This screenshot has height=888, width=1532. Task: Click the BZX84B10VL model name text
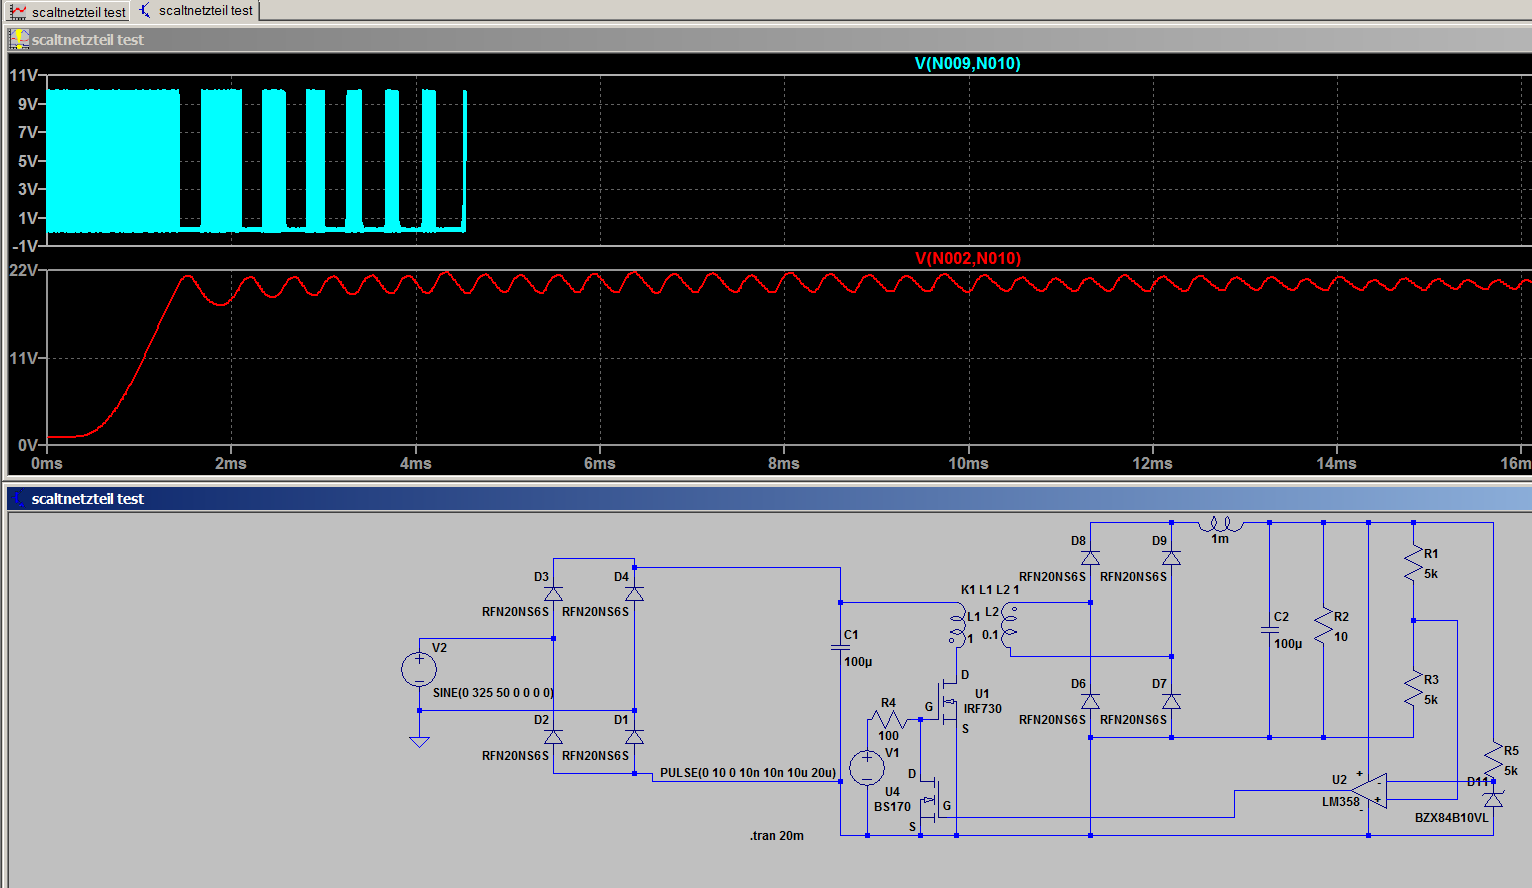coord(1451,817)
